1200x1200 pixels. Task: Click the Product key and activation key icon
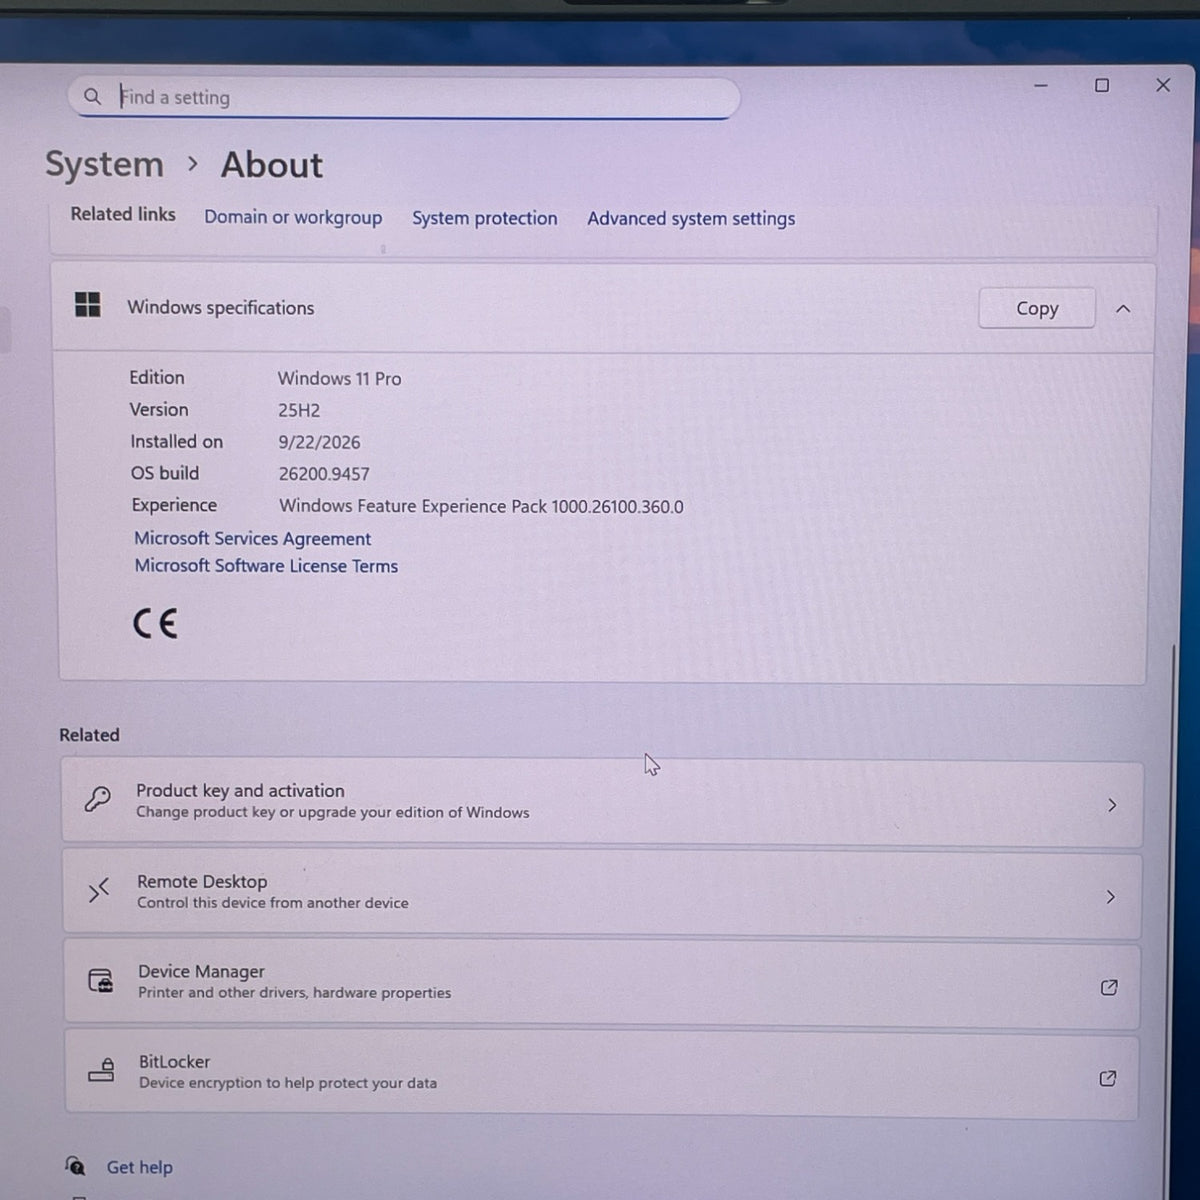coord(97,799)
